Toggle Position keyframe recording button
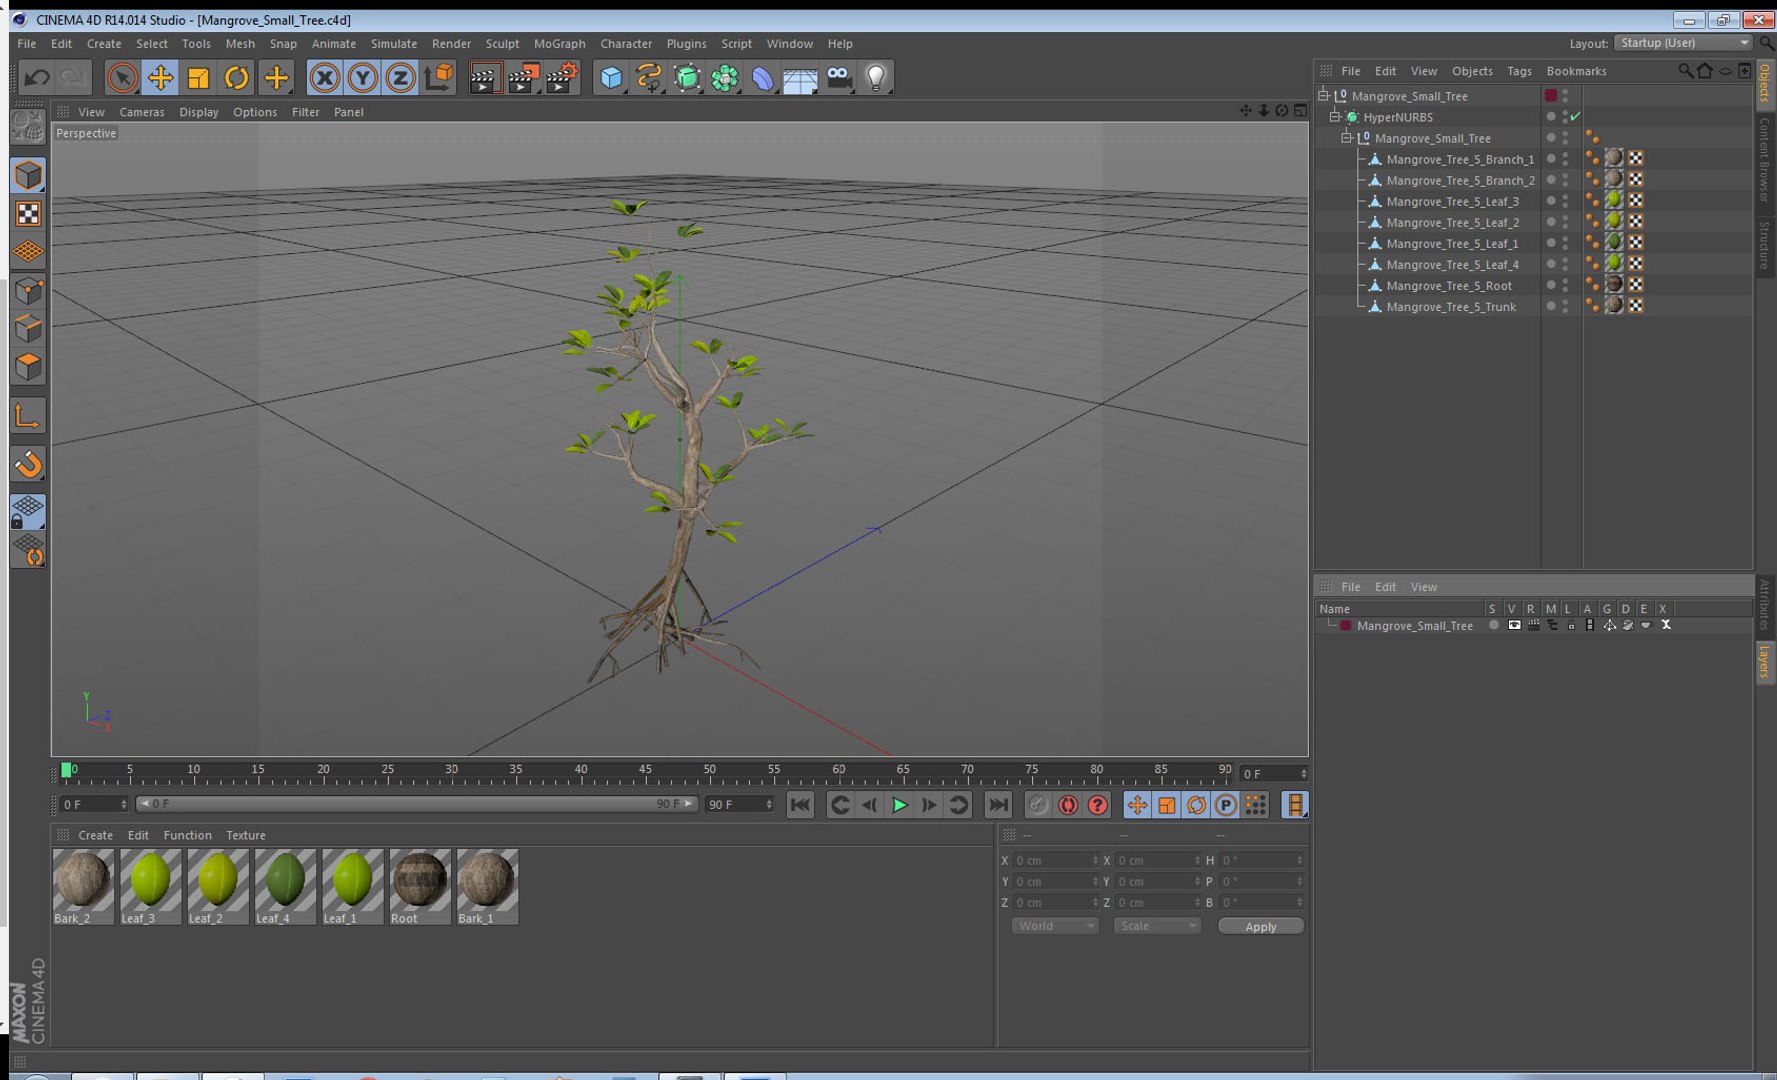Viewport: 1777px width, 1080px height. click(x=1137, y=805)
